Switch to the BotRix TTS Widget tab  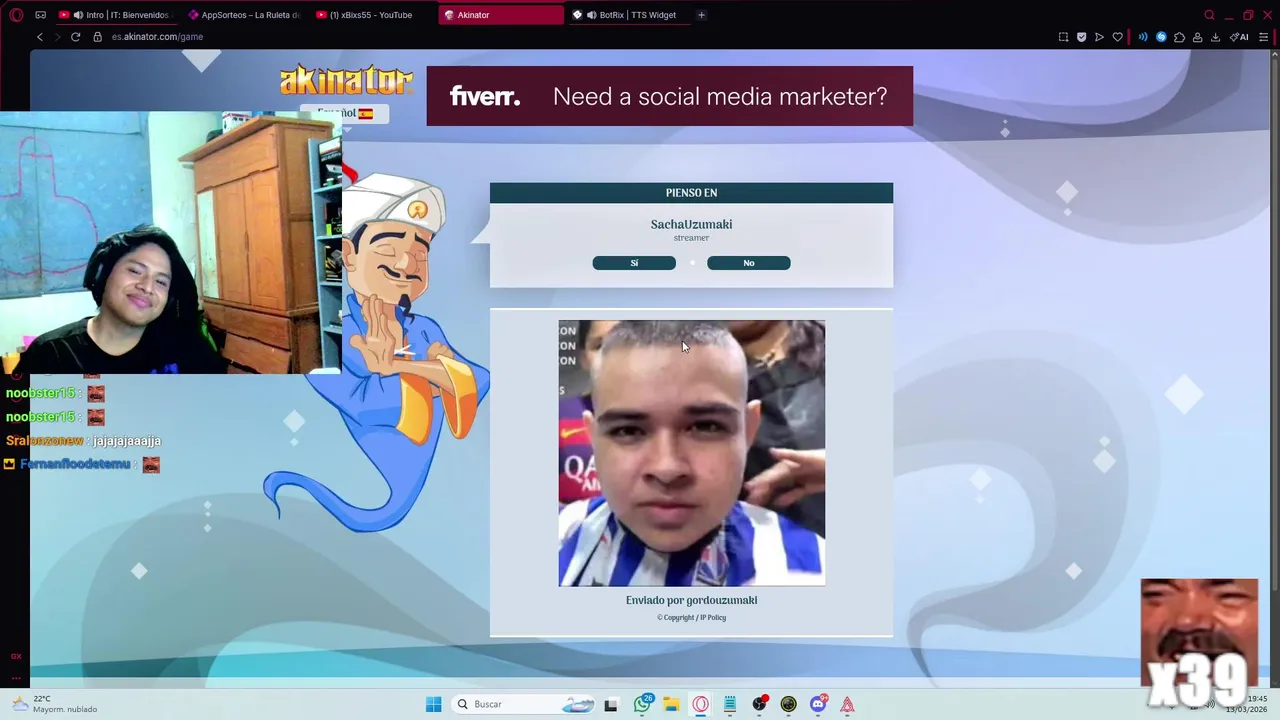click(x=629, y=15)
